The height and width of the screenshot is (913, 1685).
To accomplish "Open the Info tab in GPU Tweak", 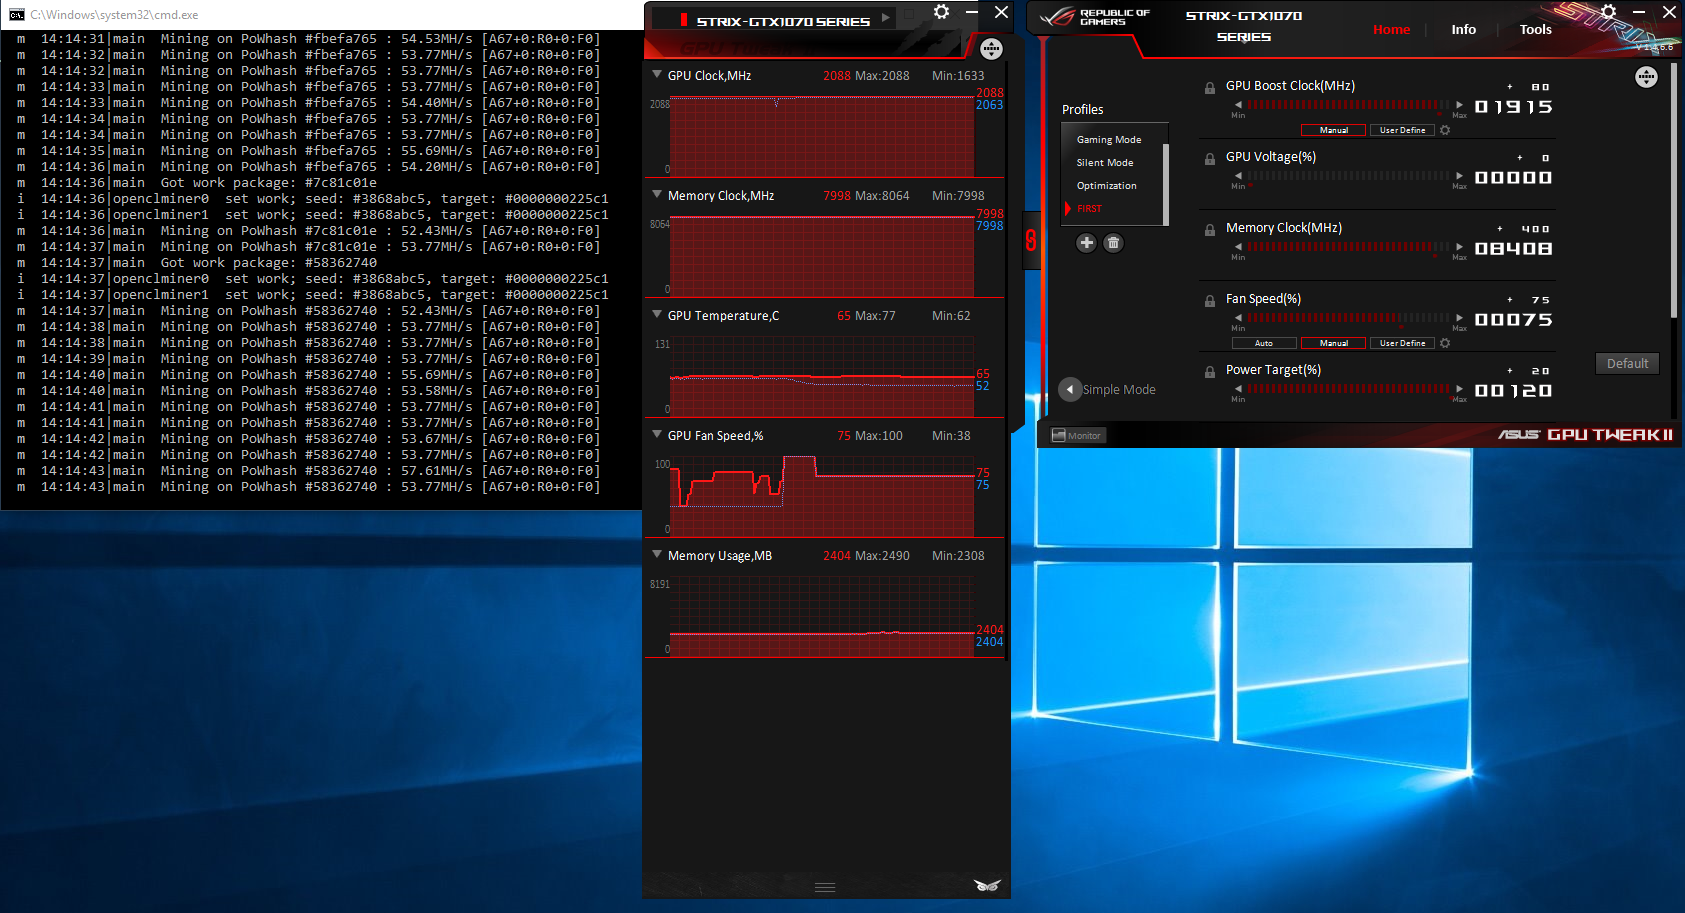I will tap(1463, 30).
